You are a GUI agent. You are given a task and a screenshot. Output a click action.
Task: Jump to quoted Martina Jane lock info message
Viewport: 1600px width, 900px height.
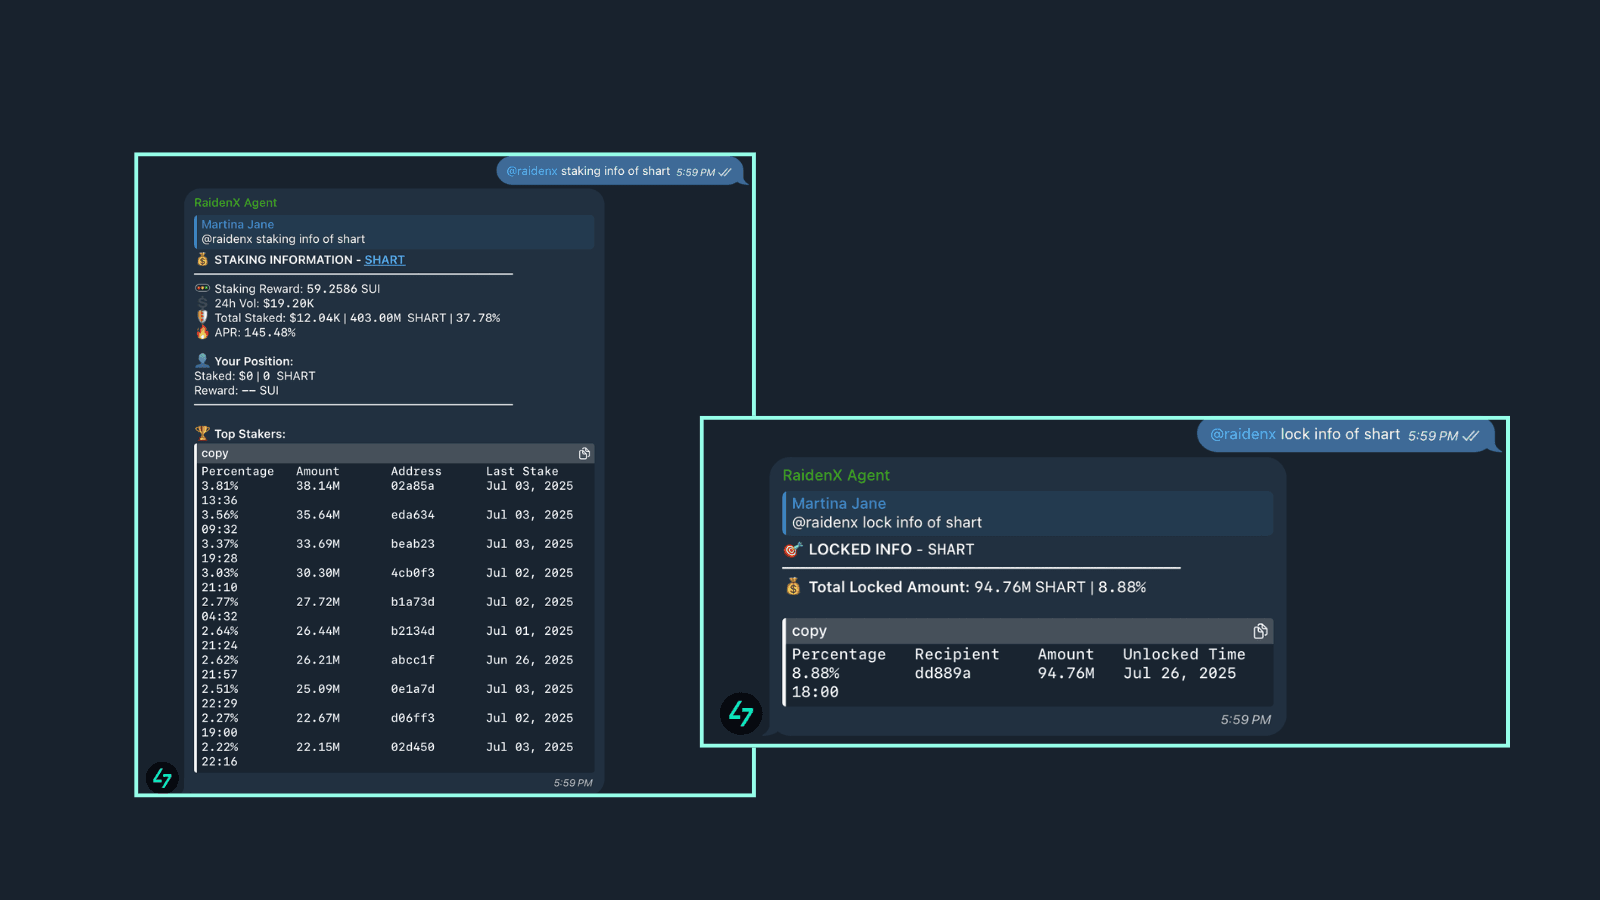(x=1028, y=513)
